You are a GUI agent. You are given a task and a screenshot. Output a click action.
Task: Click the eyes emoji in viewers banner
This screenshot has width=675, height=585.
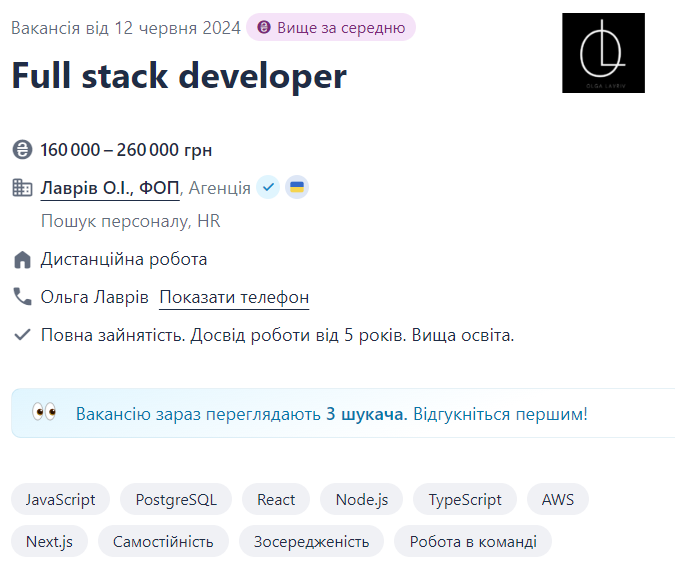[x=44, y=412]
